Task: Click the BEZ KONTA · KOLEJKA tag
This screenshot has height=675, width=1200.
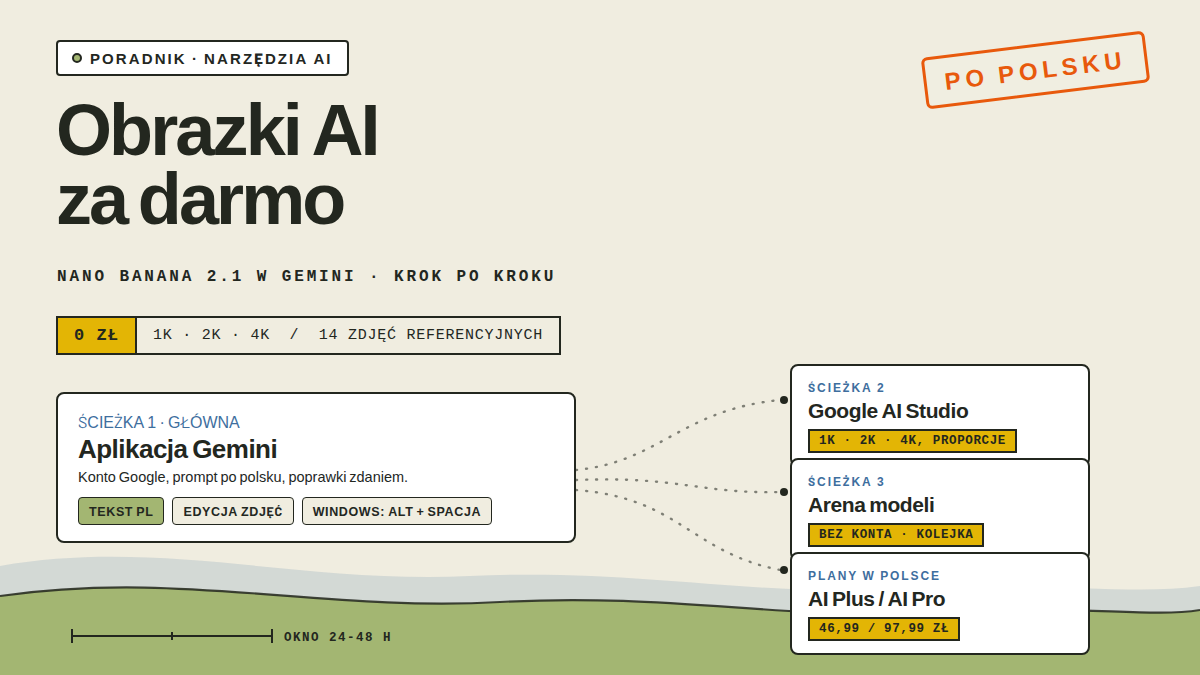Action: coord(896,535)
